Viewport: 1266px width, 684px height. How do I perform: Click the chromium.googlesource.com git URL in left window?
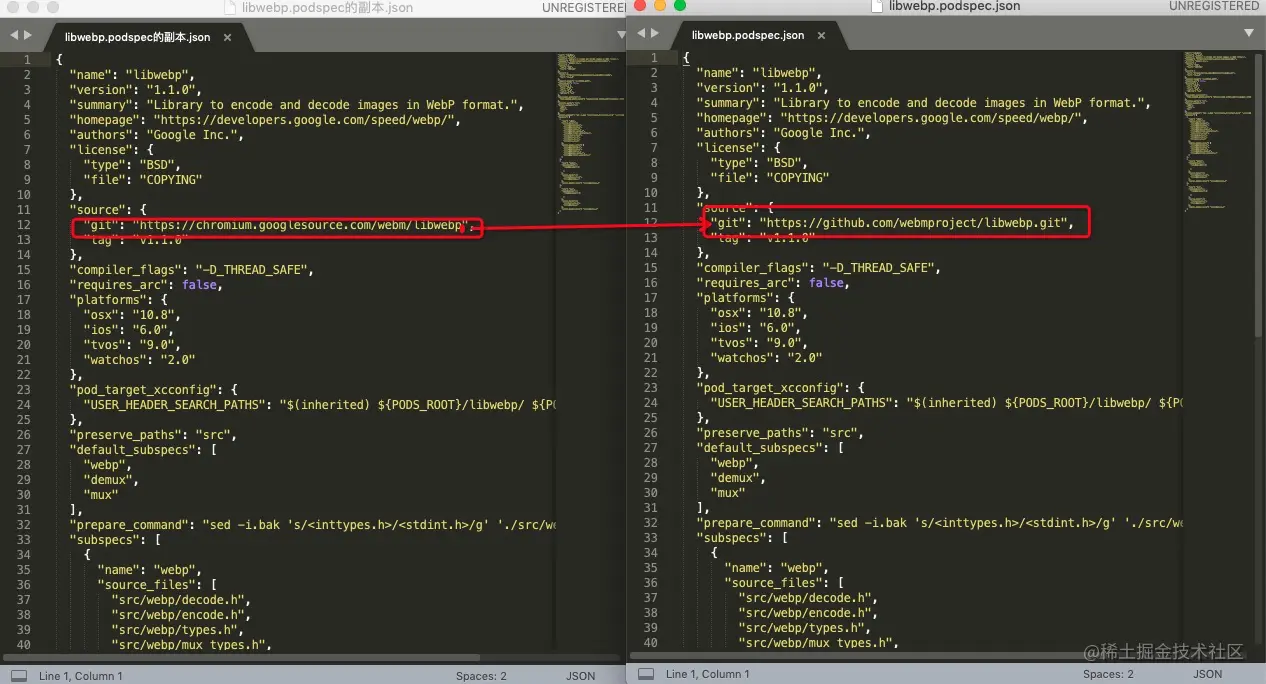coord(301,225)
